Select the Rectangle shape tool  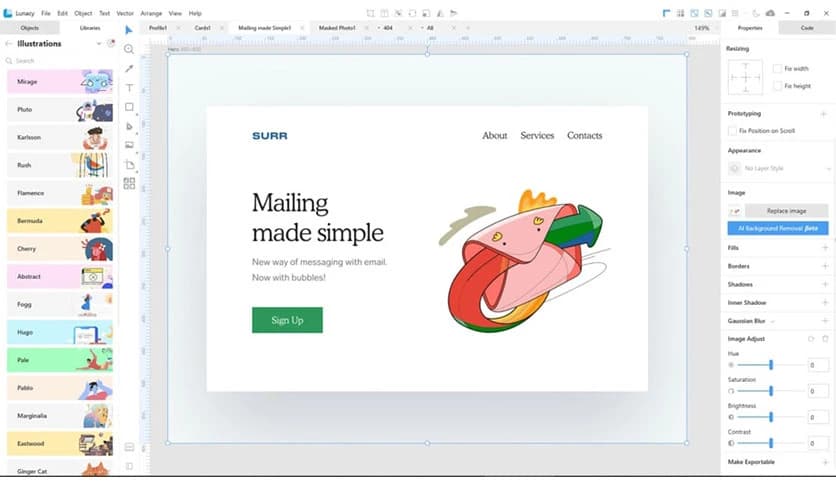click(129, 107)
